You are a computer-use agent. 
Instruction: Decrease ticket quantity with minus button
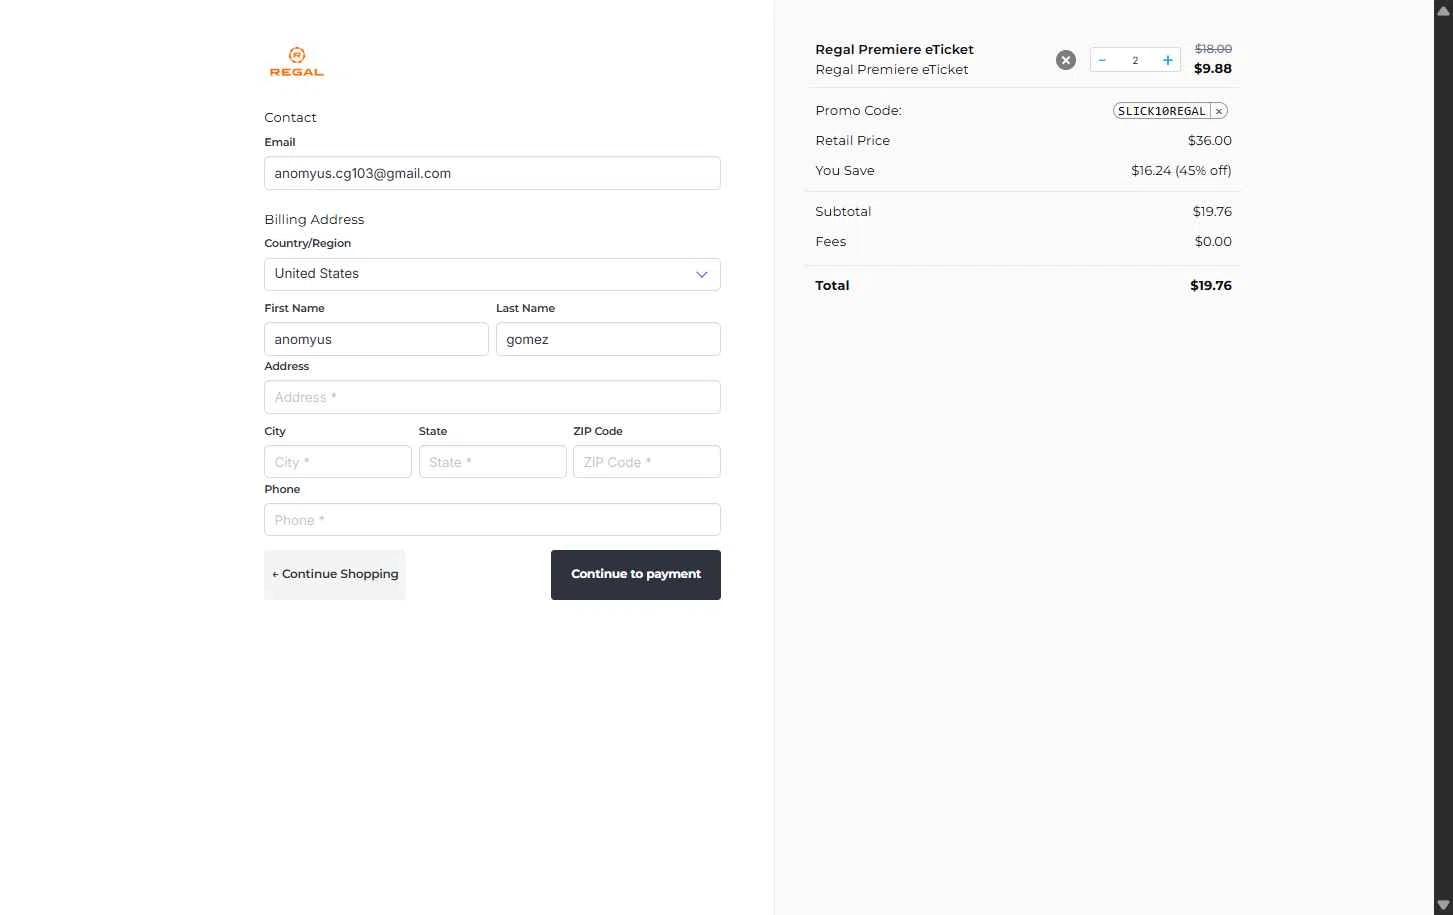(x=1102, y=60)
